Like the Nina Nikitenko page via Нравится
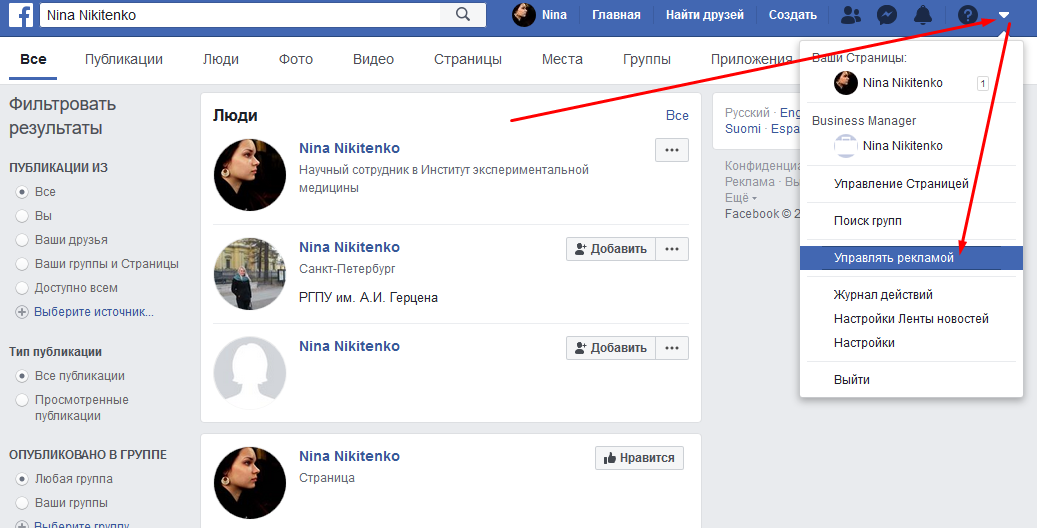This screenshot has height=528, width=1037. [x=640, y=458]
